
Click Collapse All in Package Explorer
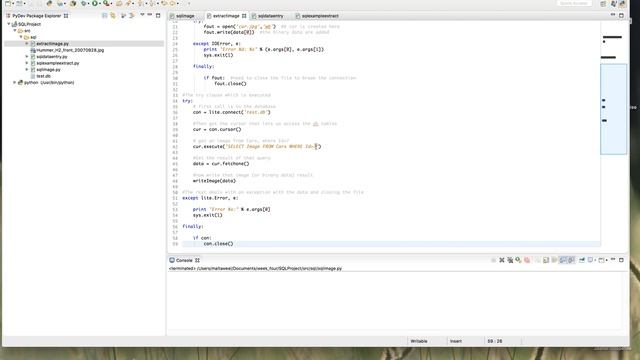[x=104, y=16]
